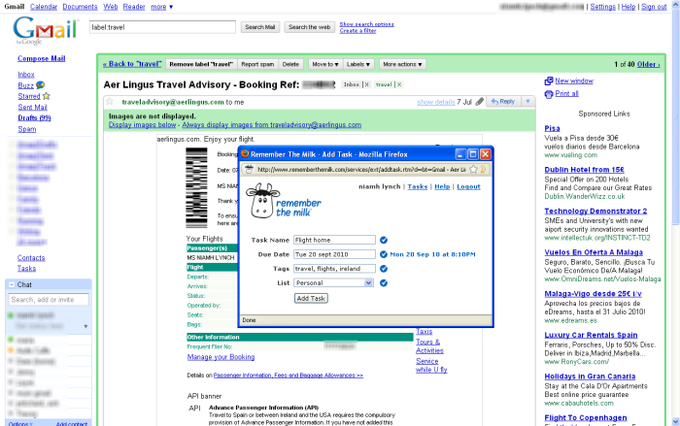This screenshot has height=426, width=680.
Task: Remove the Inbox label with its X
Action: click(366, 85)
